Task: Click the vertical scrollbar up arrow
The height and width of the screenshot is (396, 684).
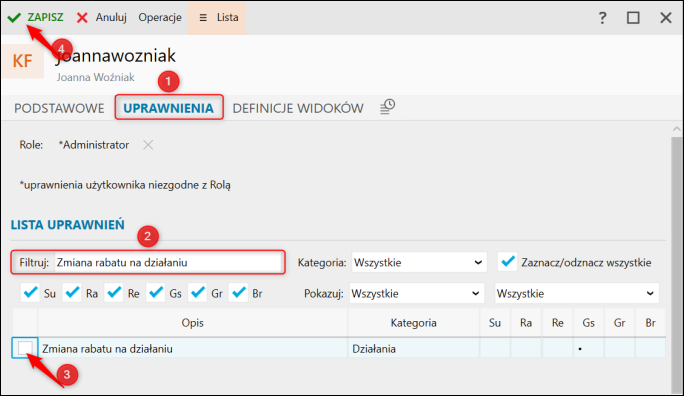Action: tap(677, 129)
